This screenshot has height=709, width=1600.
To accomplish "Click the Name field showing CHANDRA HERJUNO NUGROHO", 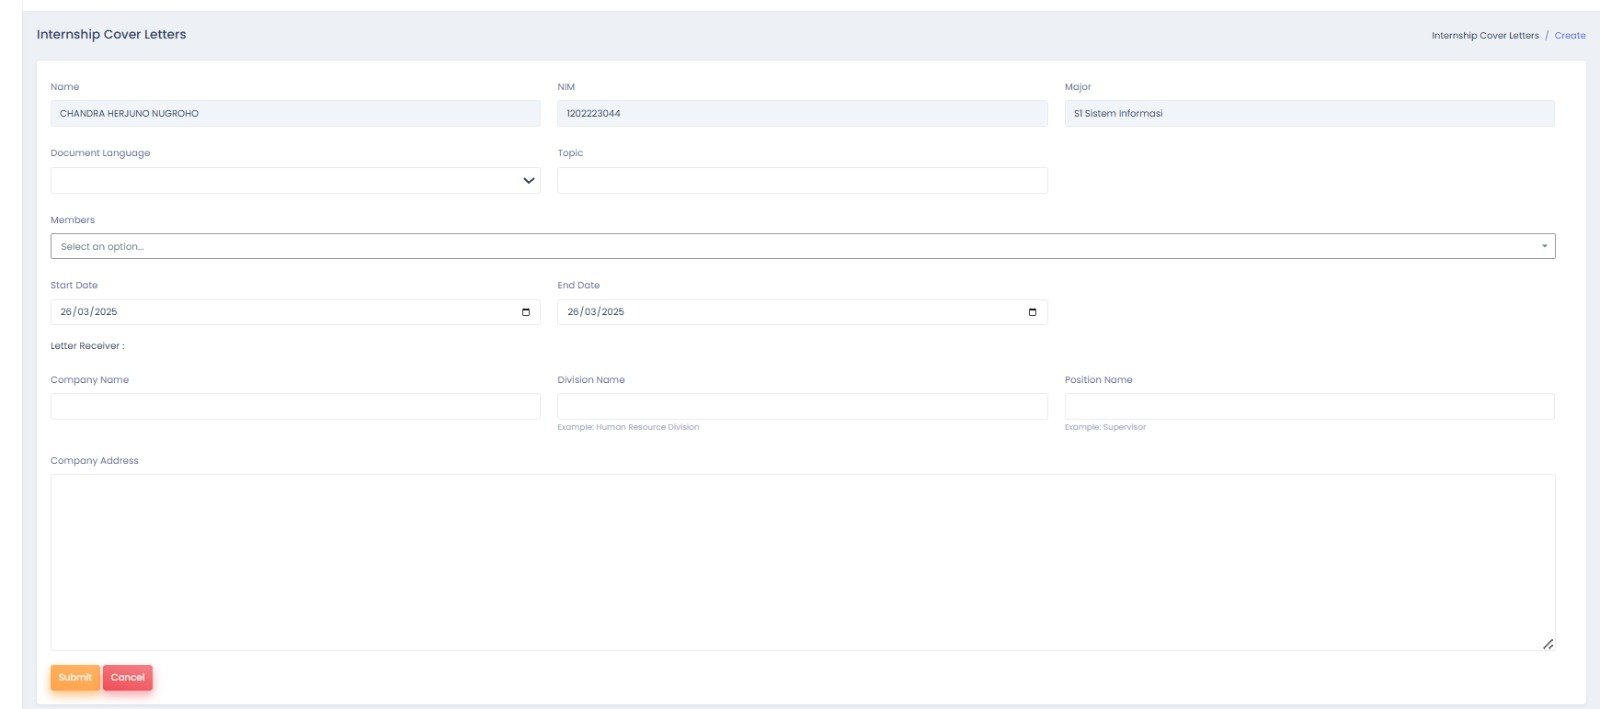I will tap(295, 114).
